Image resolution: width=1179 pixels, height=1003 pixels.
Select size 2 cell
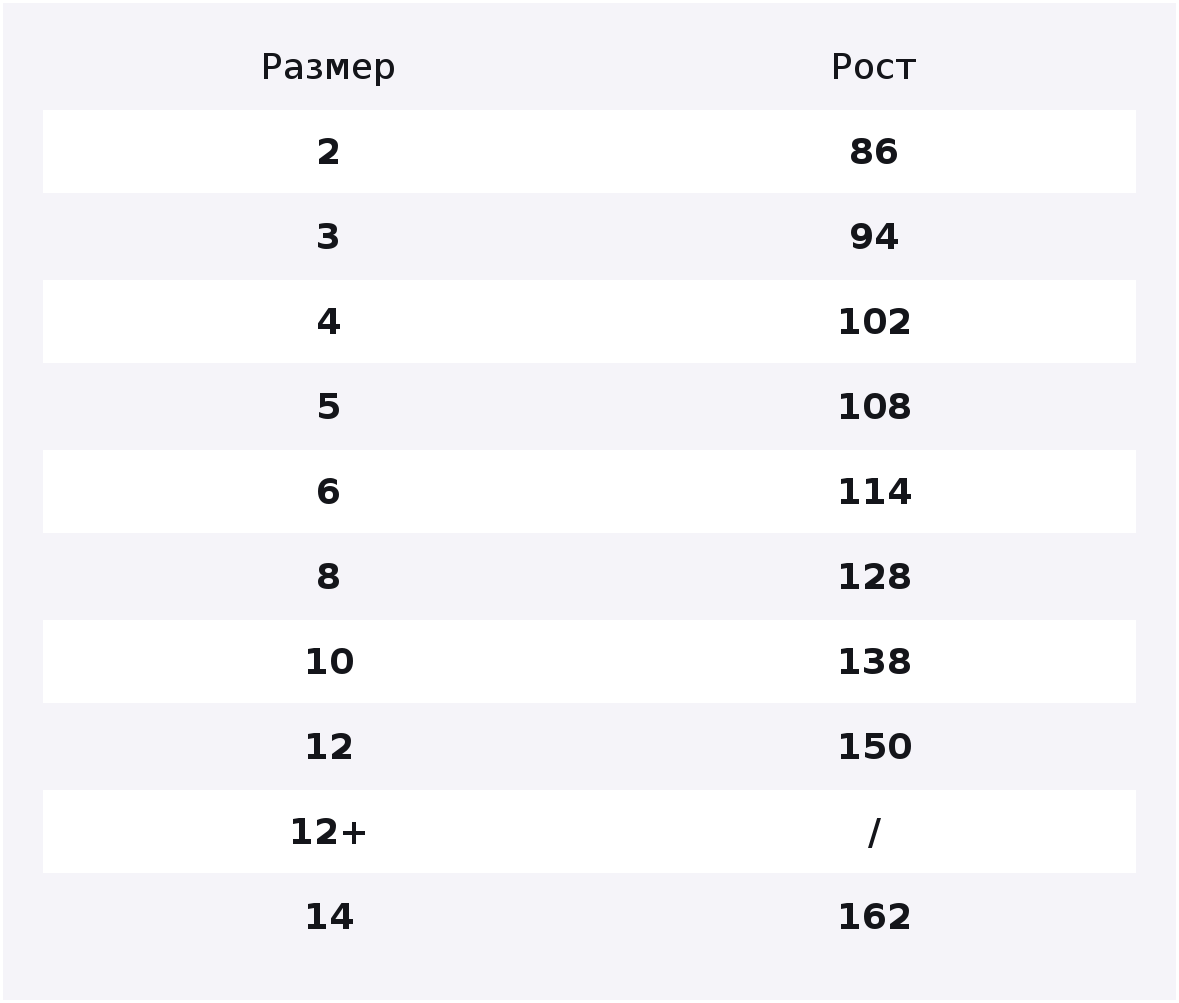[328, 152]
